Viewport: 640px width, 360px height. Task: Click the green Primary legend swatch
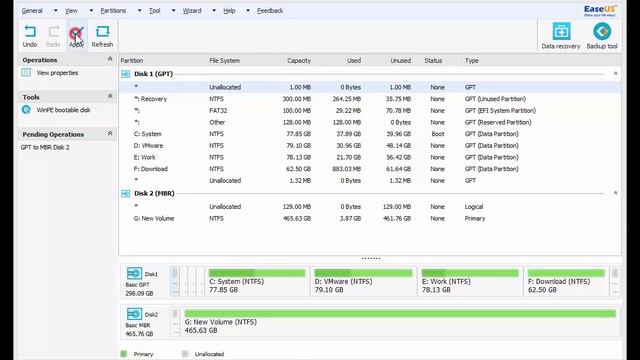pos(124,354)
